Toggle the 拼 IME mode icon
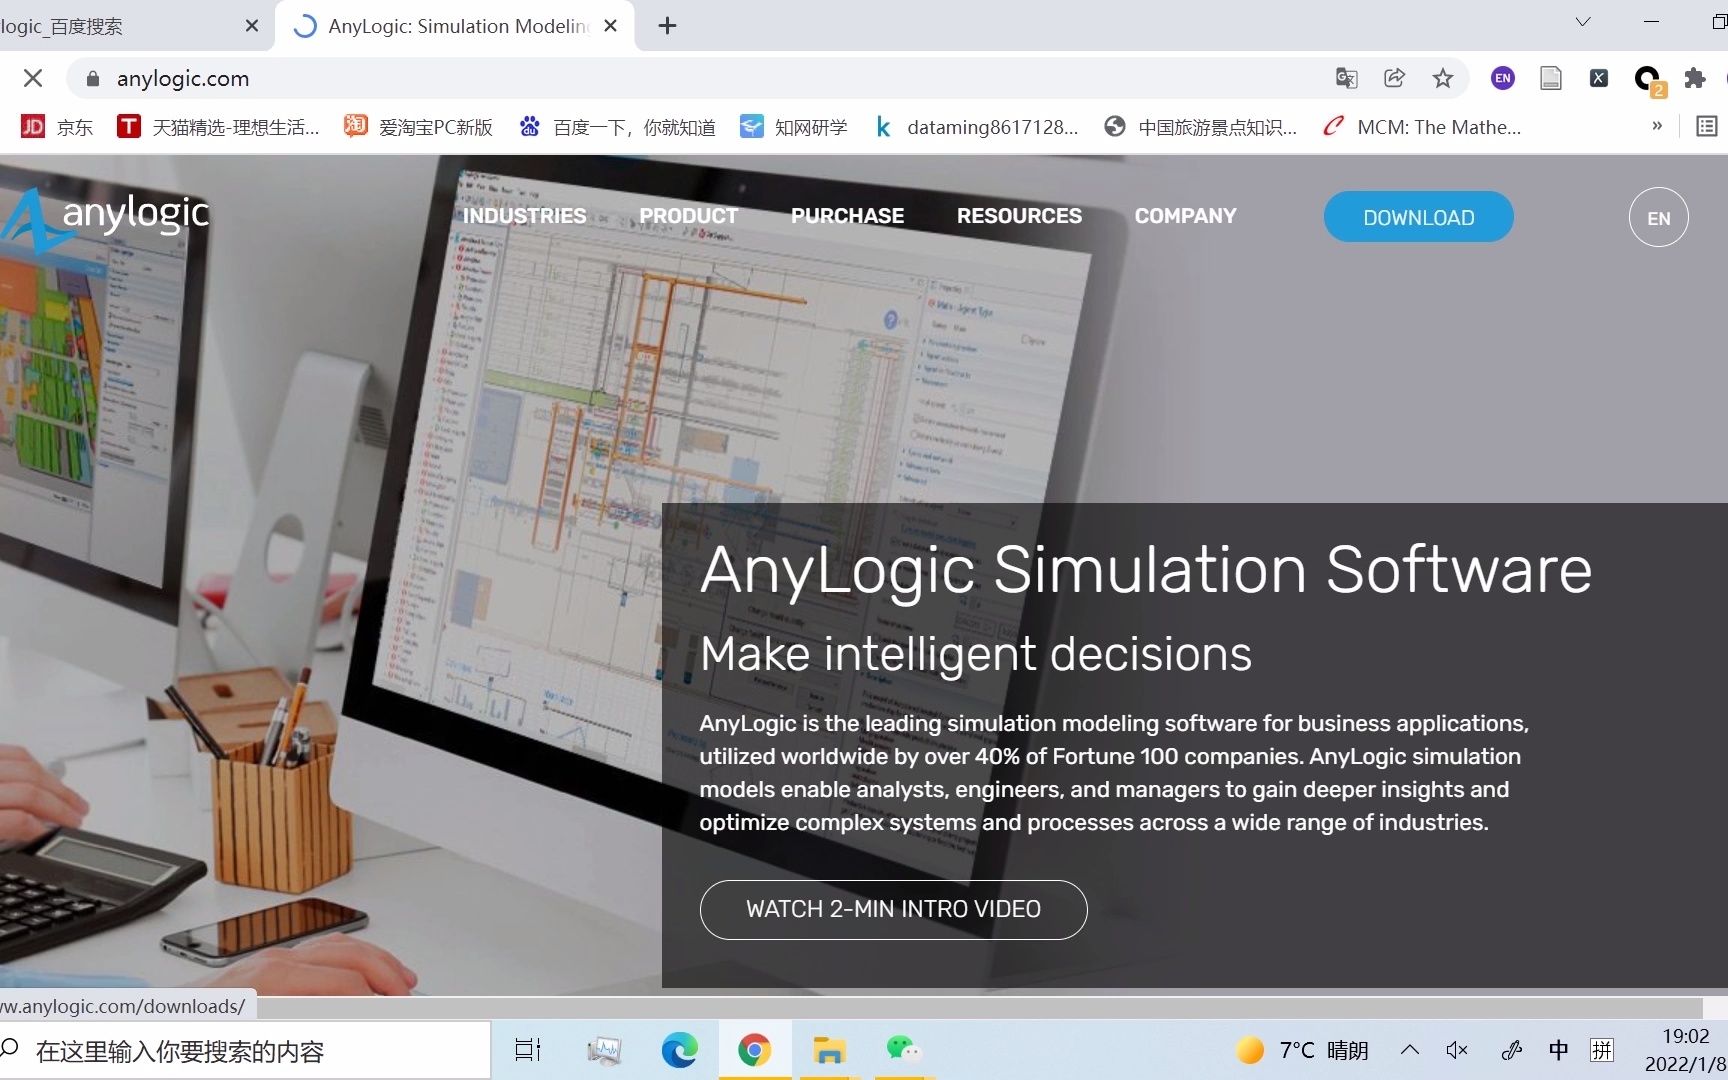 click(x=1602, y=1050)
